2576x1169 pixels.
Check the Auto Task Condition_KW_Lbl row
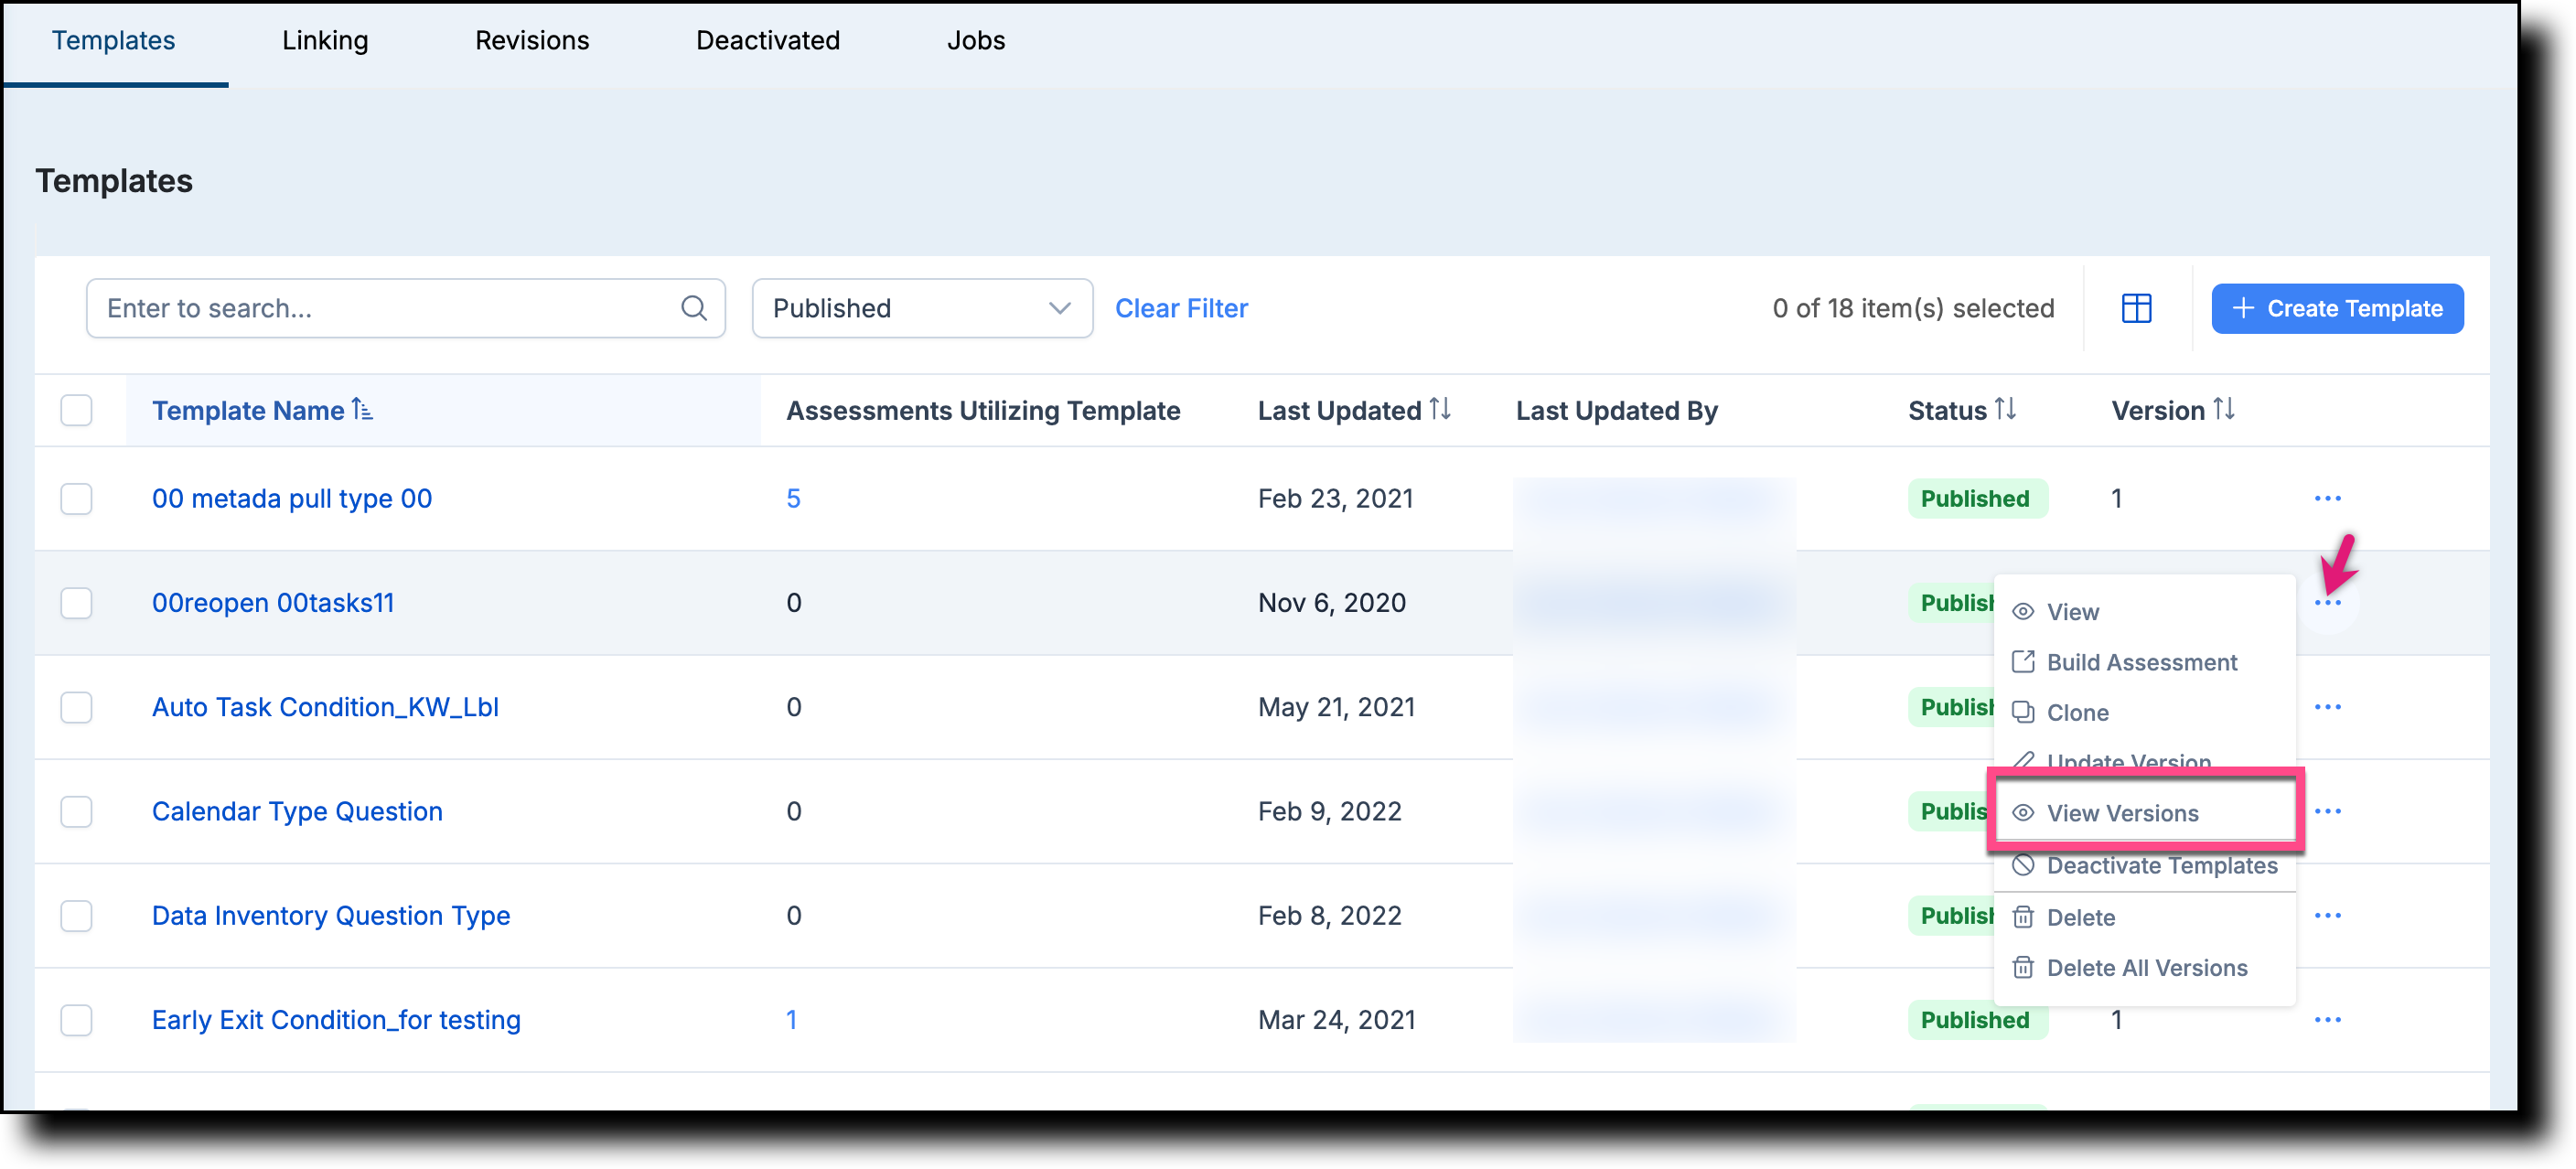pos(76,707)
